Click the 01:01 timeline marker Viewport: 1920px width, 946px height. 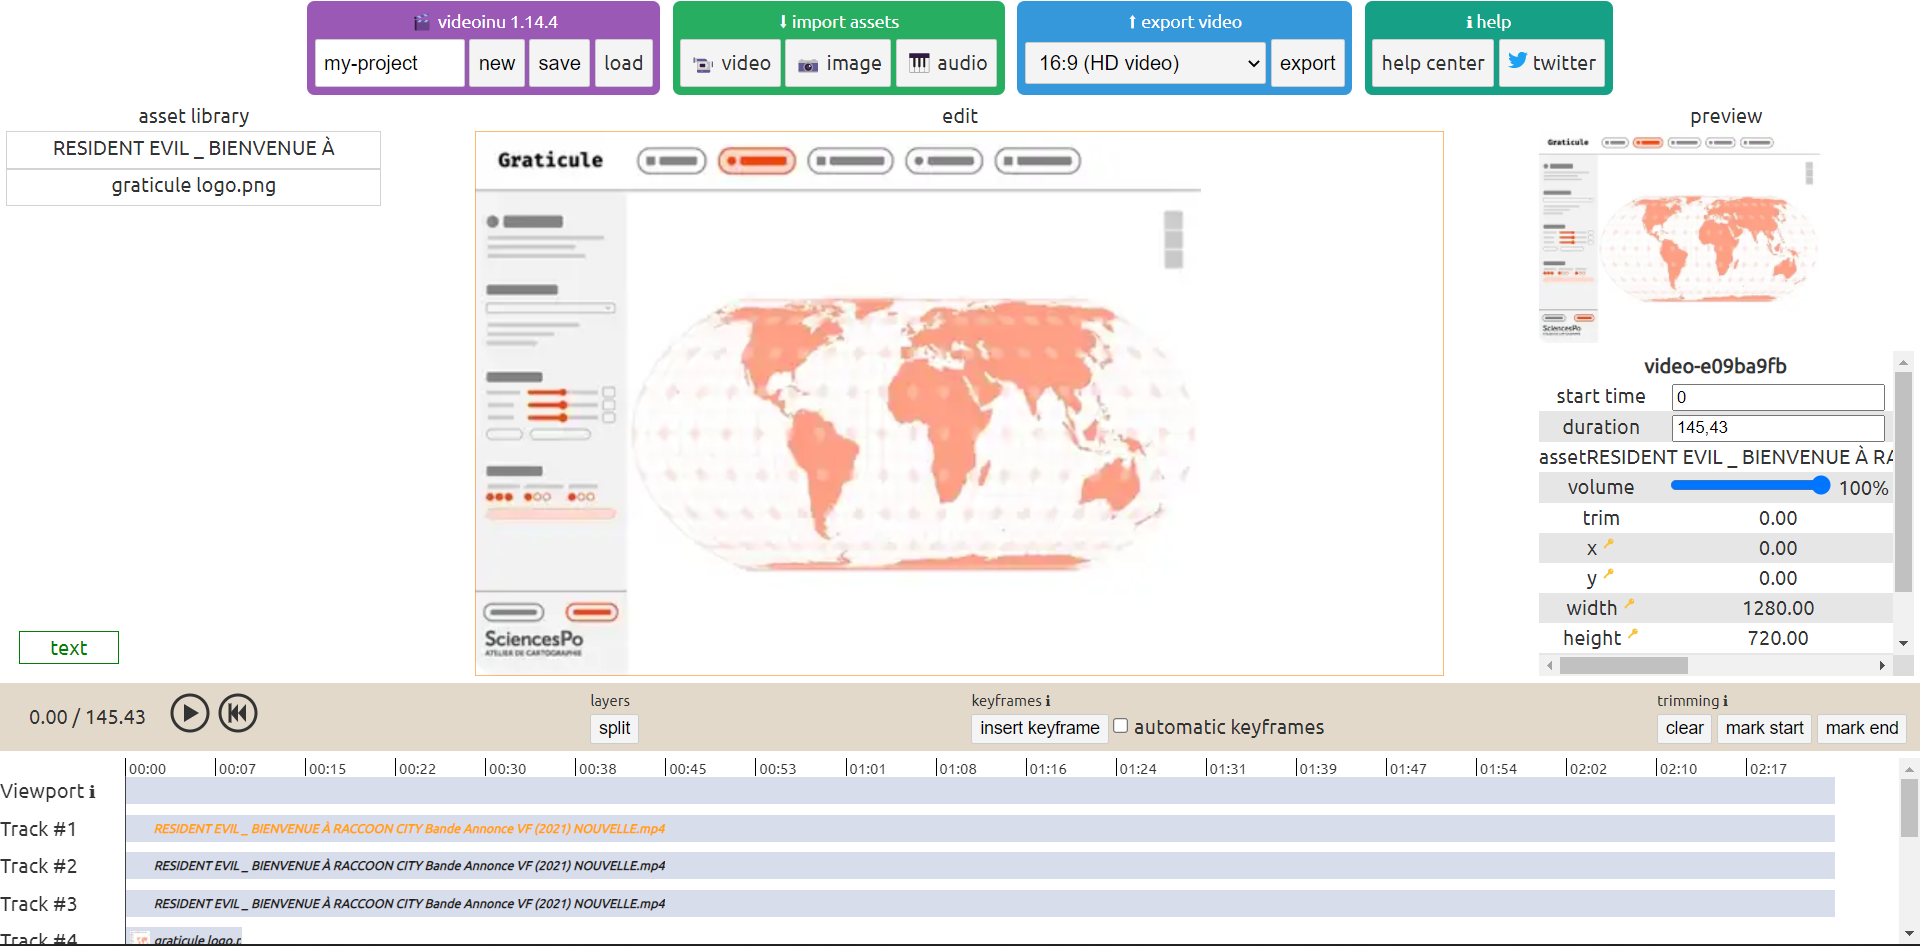(x=866, y=768)
